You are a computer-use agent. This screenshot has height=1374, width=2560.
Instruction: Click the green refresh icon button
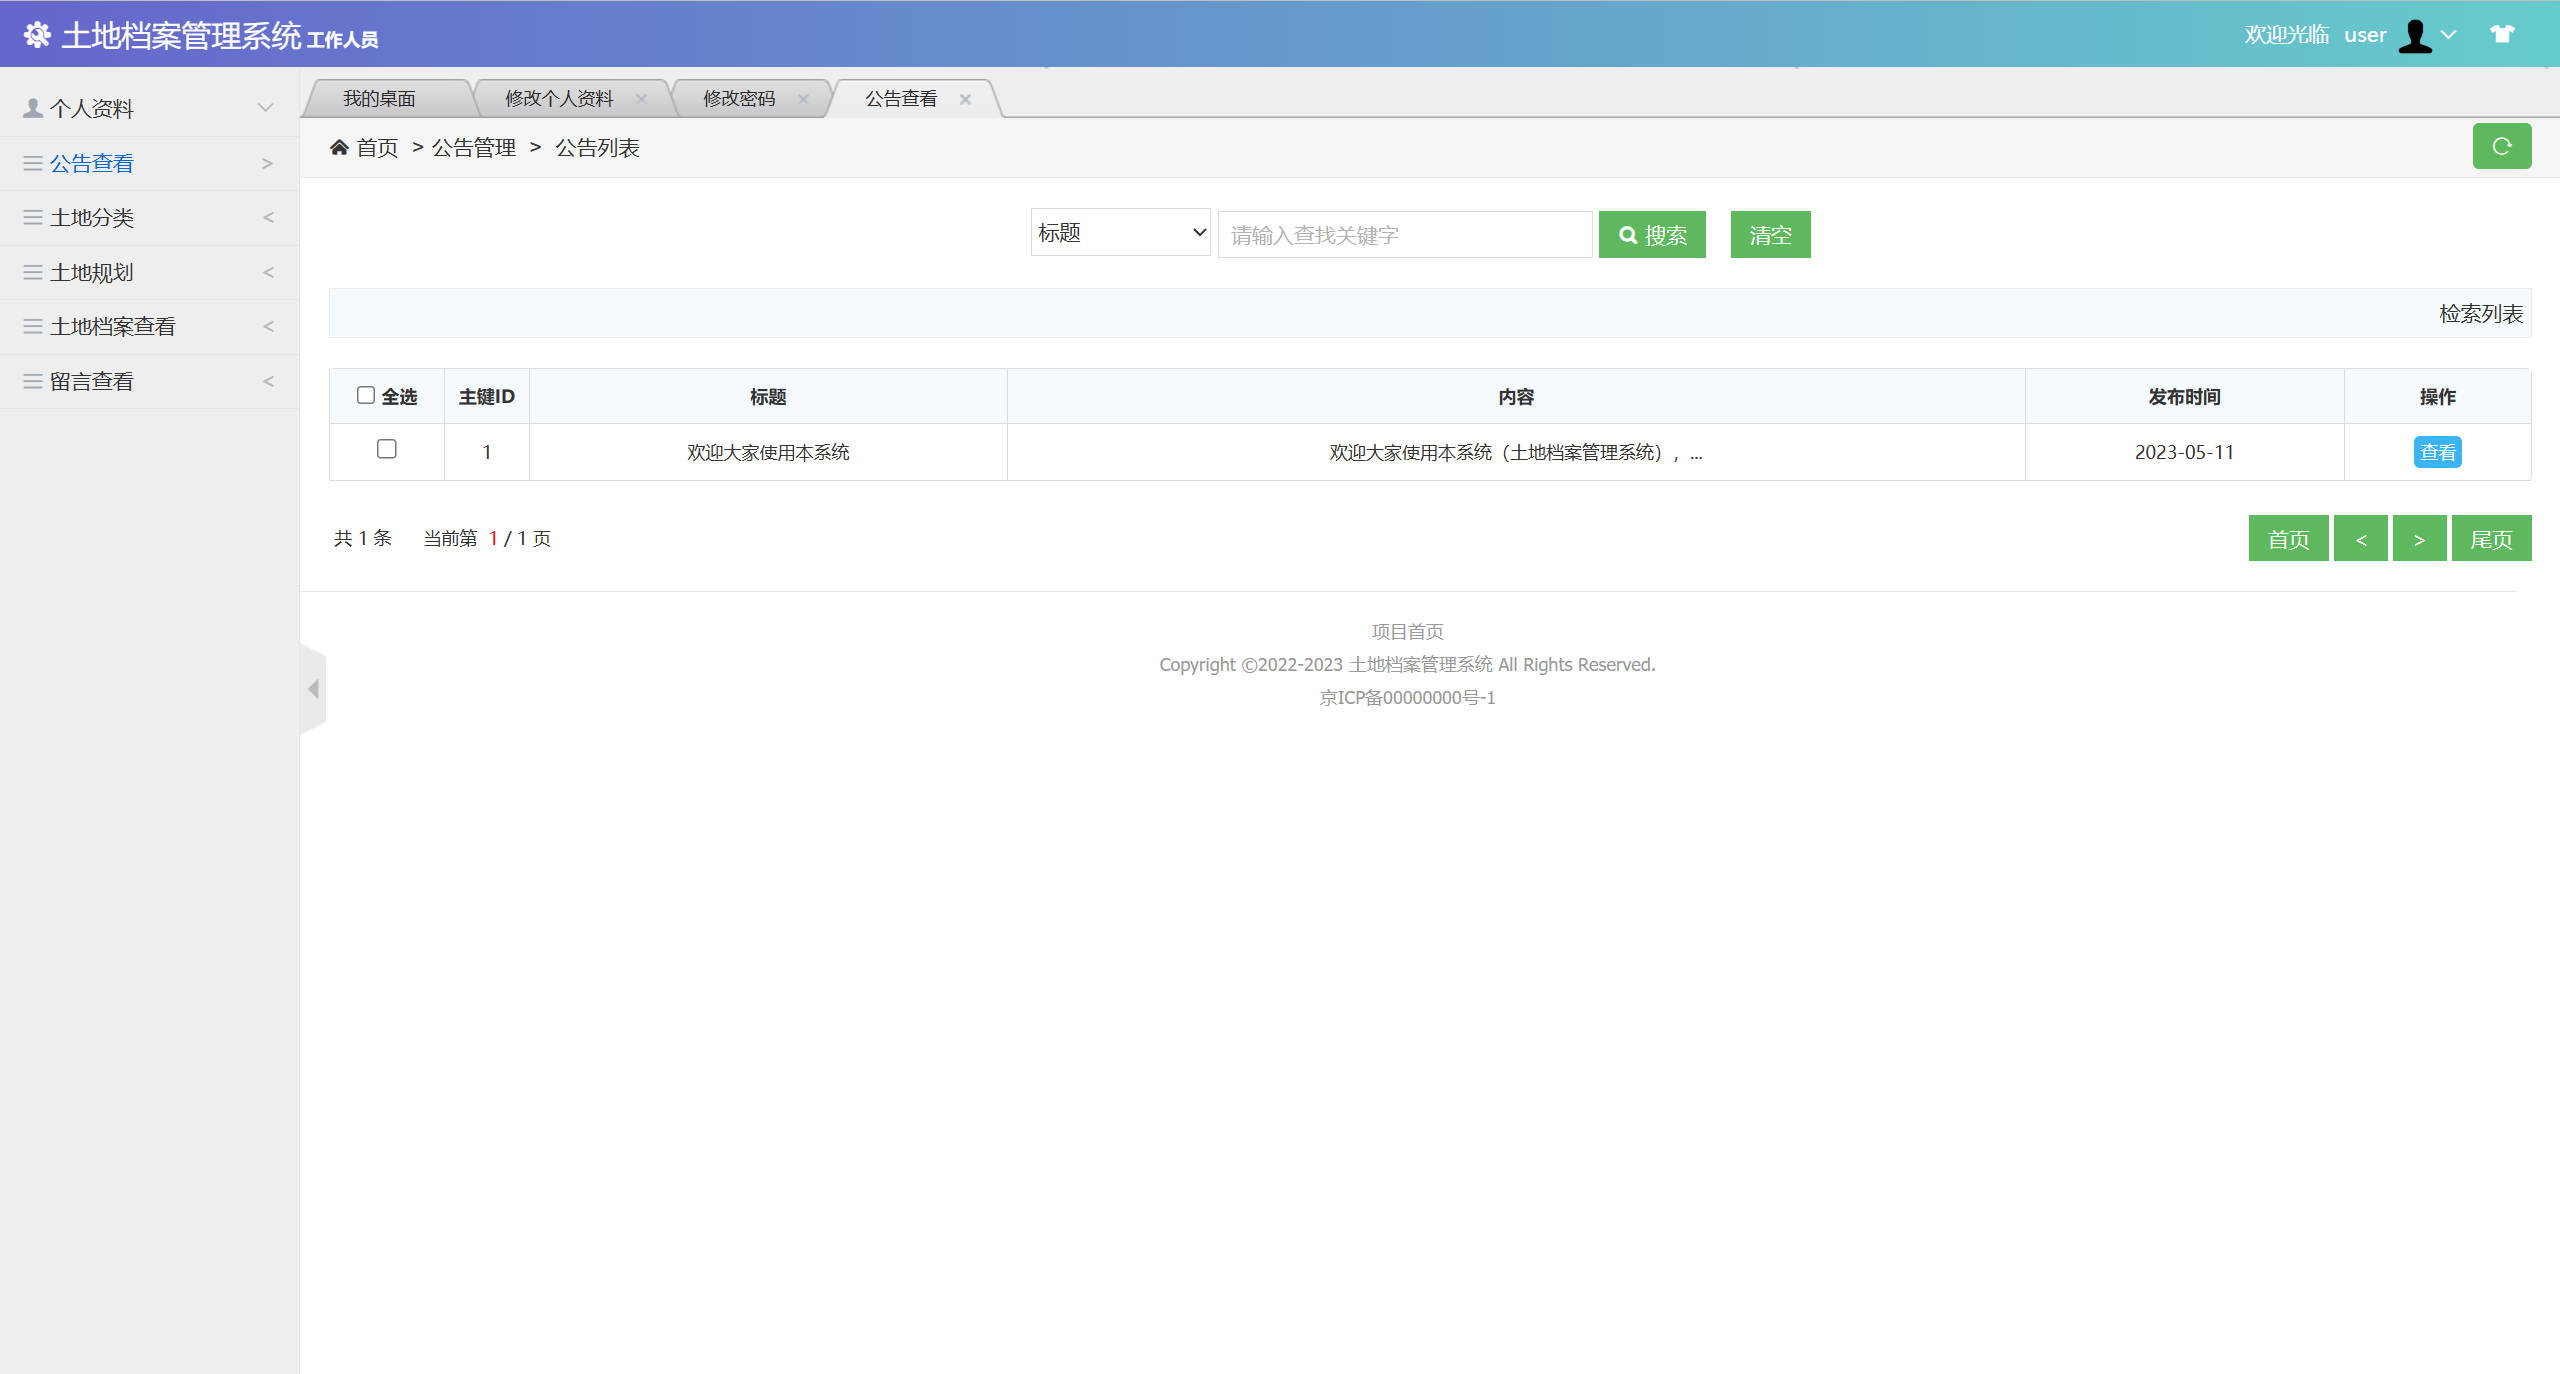pyautogui.click(x=2502, y=146)
